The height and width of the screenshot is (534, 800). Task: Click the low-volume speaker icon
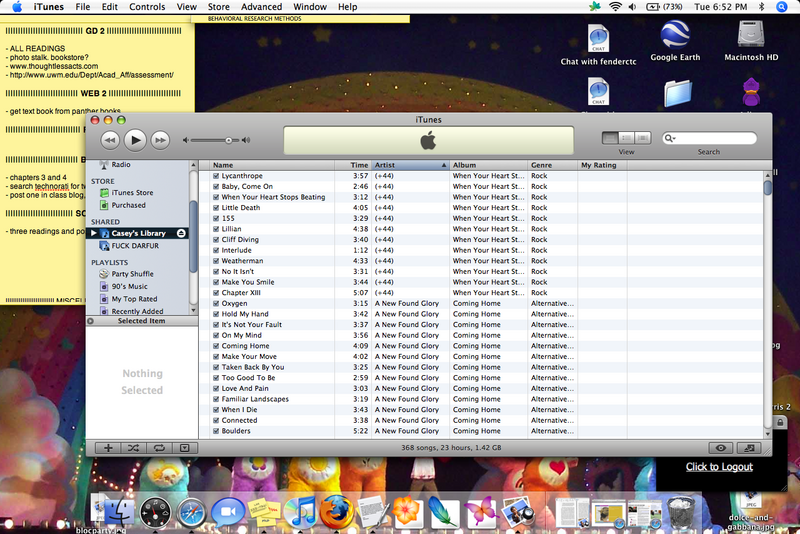click(186, 140)
